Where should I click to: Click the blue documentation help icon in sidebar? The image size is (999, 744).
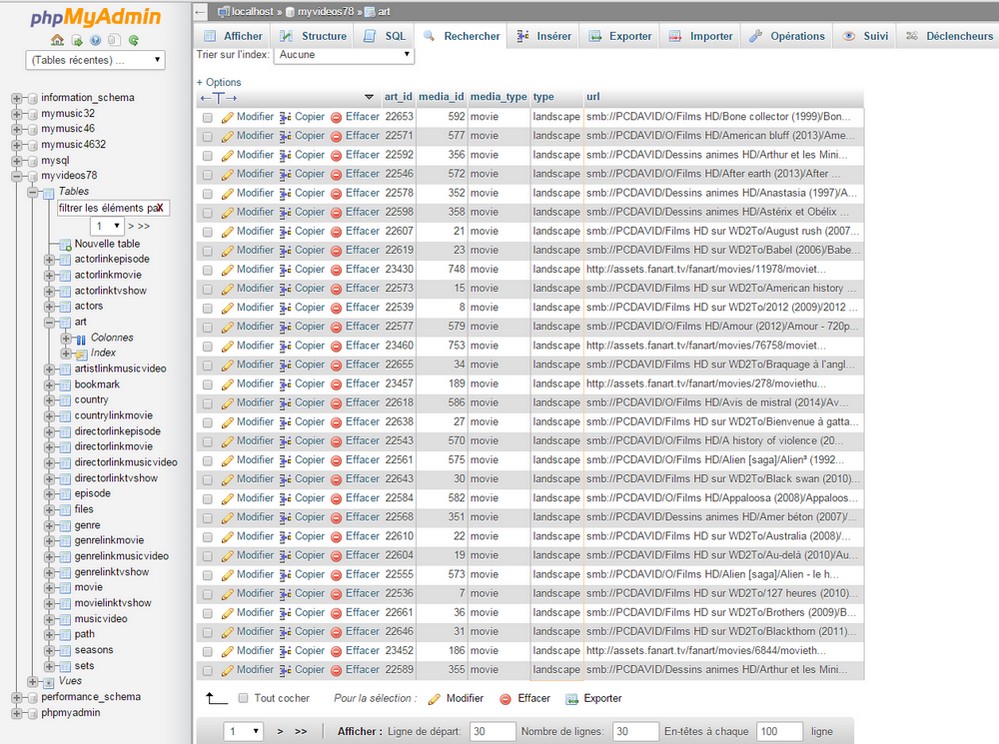(x=95, y=41)
